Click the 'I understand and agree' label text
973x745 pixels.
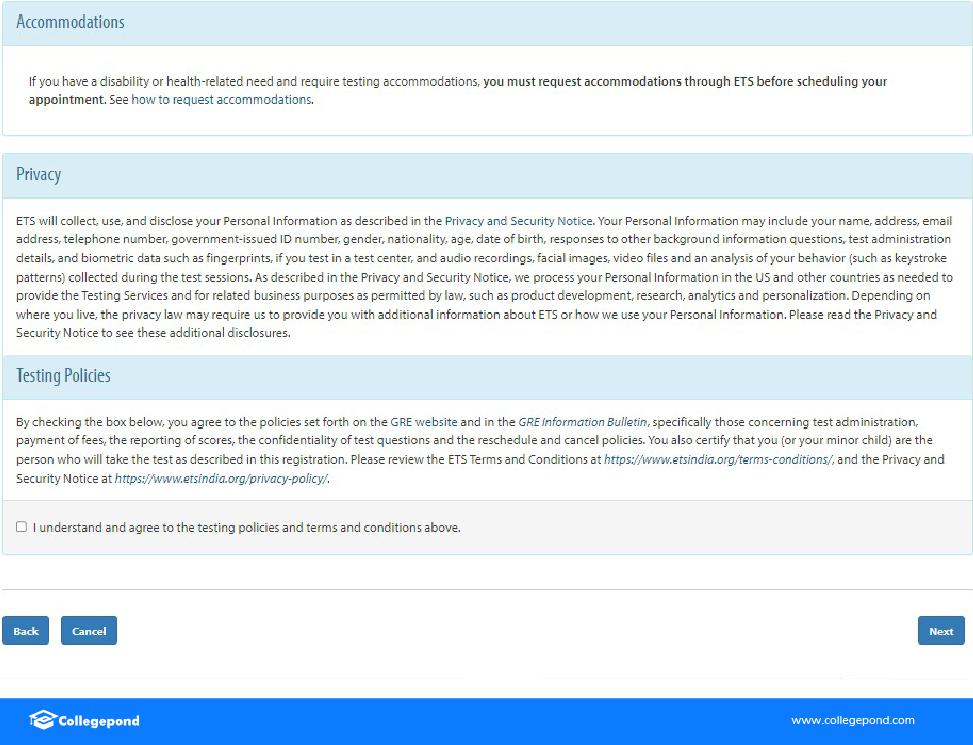click(246, 528)
